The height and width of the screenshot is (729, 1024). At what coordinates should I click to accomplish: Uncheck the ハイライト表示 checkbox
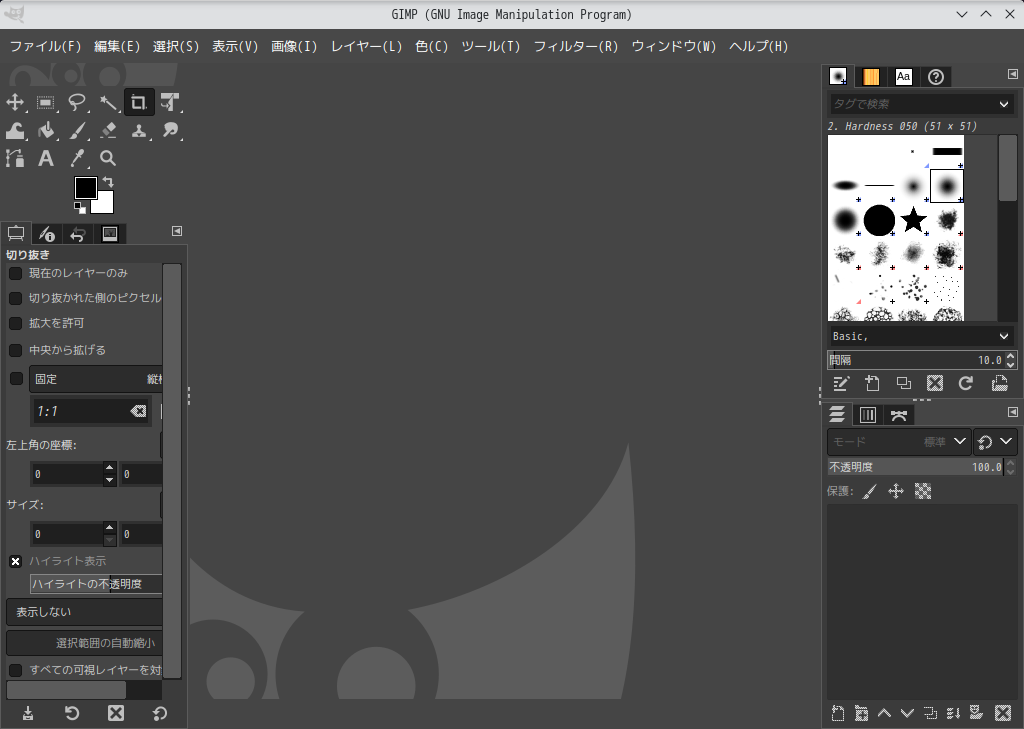point(16,561)
